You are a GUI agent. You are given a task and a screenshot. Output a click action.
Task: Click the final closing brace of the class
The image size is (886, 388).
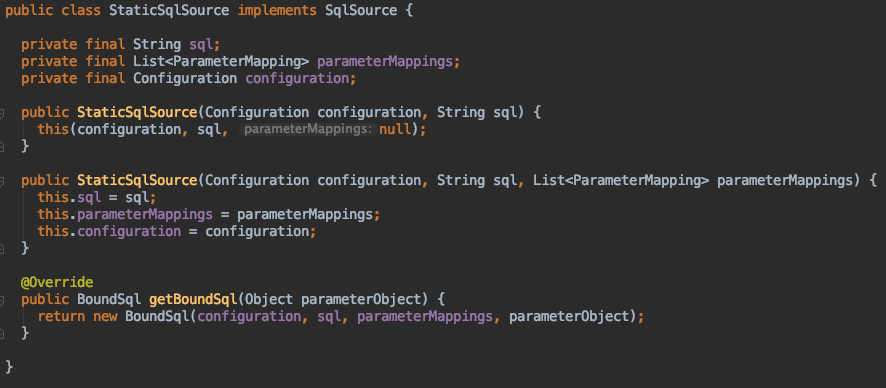(x=8, y=367)
